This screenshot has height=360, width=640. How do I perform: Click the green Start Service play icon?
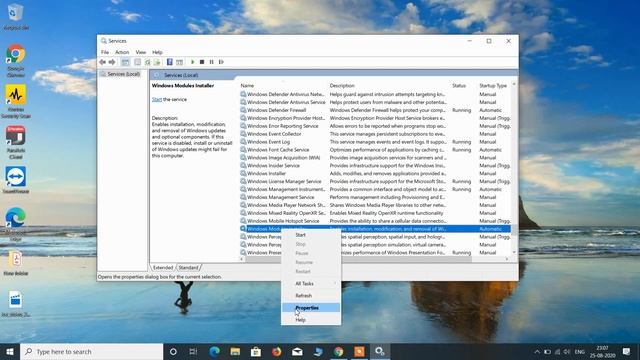coord(193,62)
